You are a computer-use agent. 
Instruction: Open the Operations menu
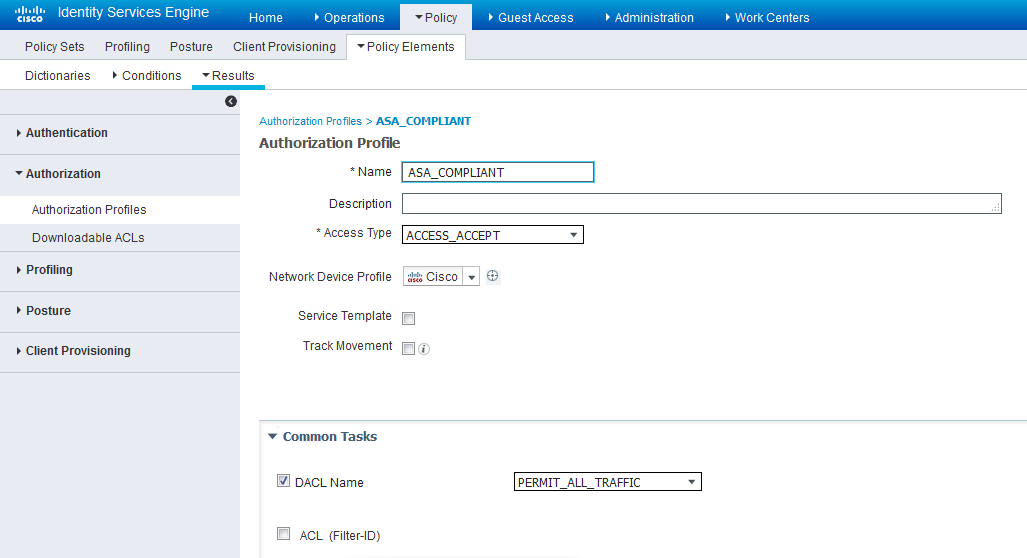349,18
